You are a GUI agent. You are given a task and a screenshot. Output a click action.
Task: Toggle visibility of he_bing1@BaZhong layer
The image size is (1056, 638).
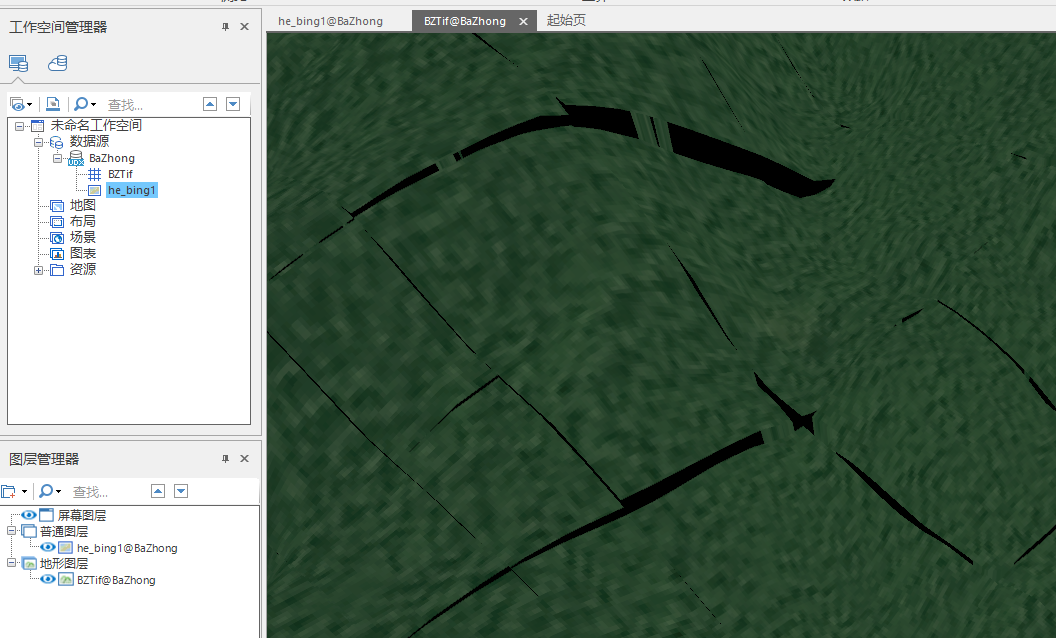click(x=48, y=548)
